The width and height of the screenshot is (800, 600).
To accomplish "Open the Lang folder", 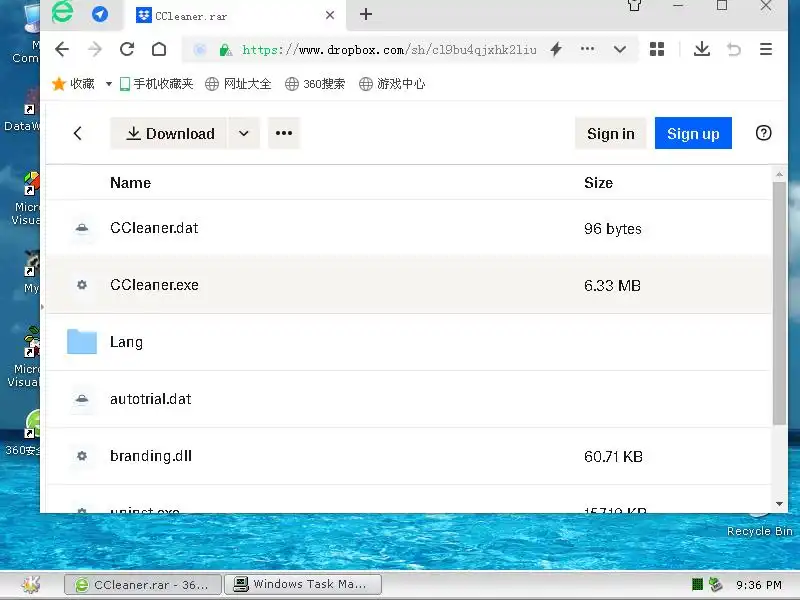I will pos(127,342).
